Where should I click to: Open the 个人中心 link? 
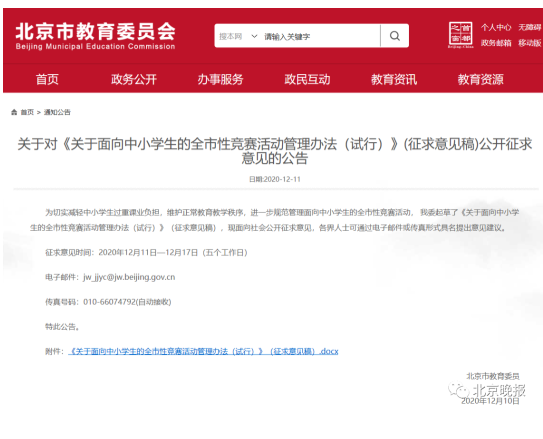pyautogui.click(x=496, y=27)
